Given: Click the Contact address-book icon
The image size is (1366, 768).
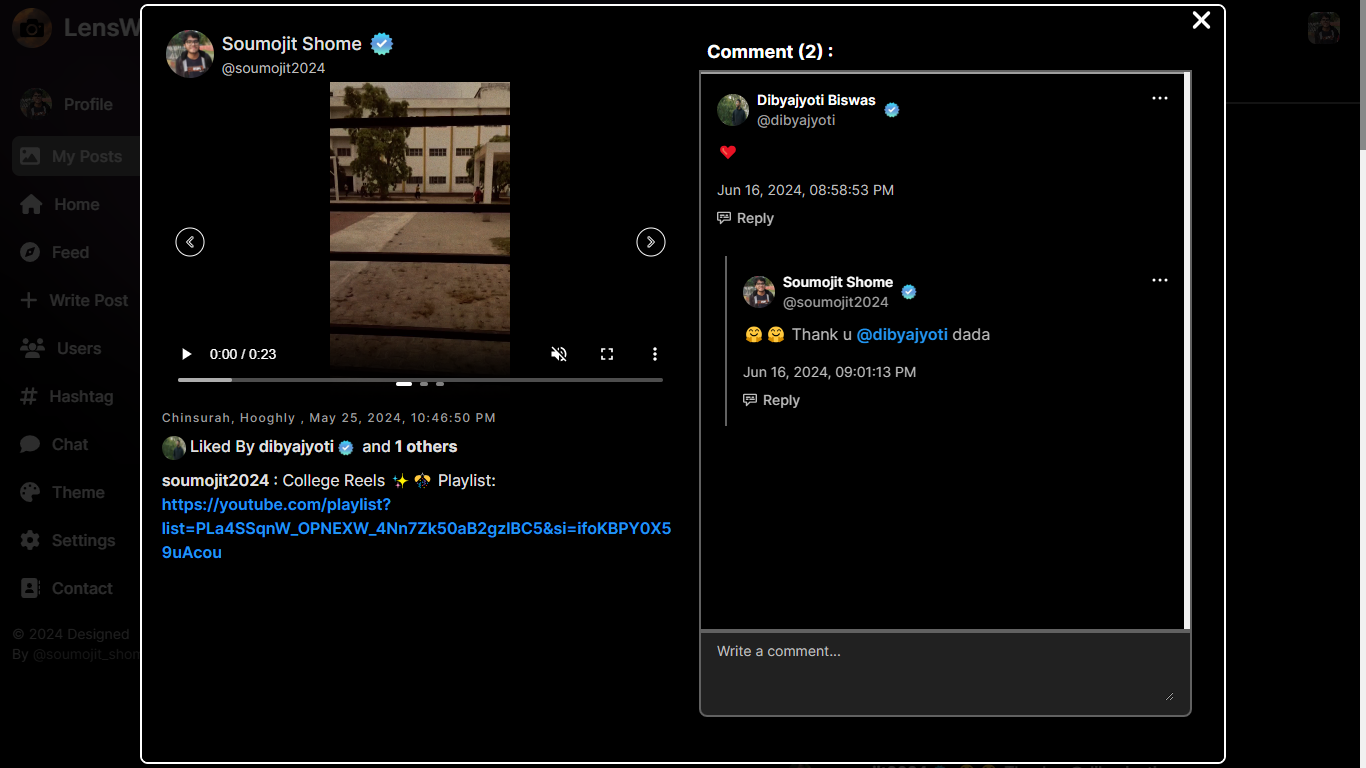Looking at the screenshot, I should [x=30, y=588].
